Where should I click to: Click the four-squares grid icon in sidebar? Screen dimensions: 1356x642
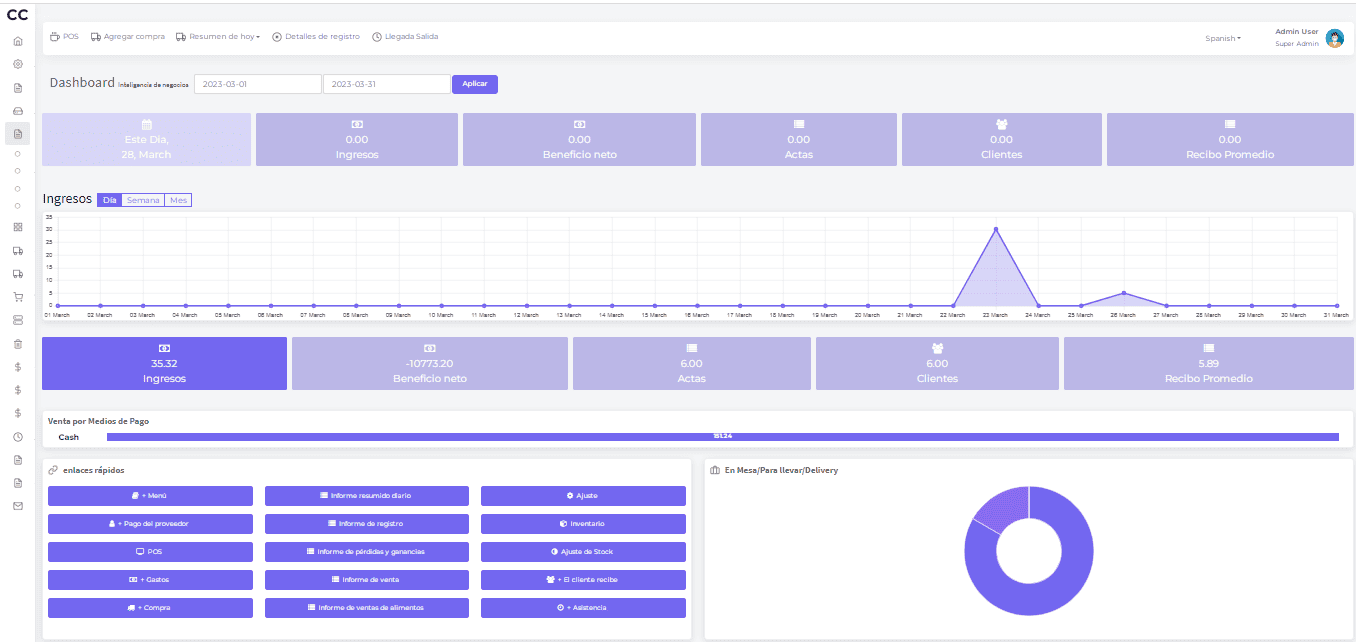coord(17,227)
